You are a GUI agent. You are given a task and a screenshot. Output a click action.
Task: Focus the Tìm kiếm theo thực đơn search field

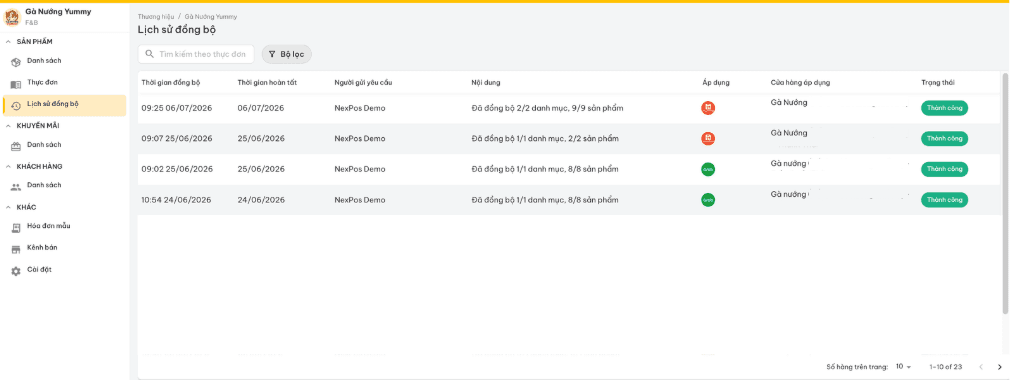(196, 54)
